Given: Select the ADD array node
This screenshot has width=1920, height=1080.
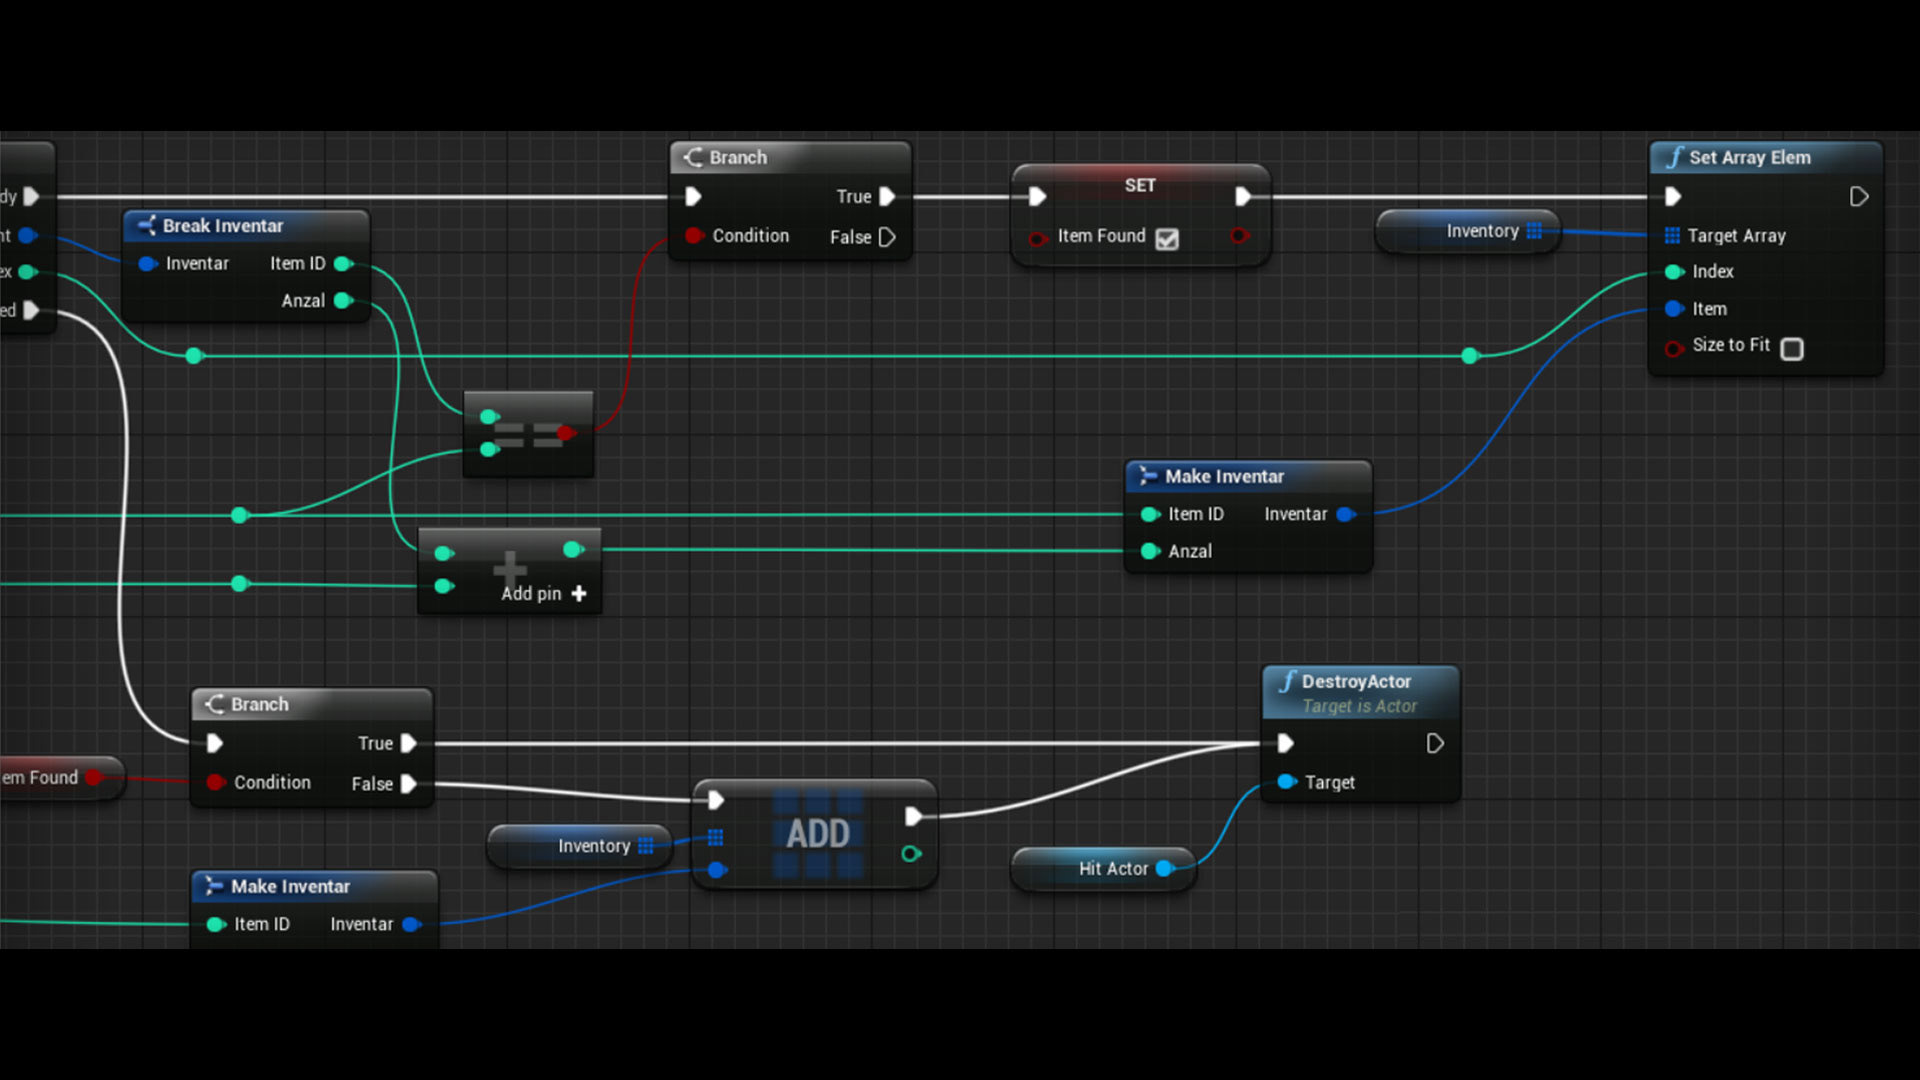Looking at the screenshot, I should click(816, 833).
